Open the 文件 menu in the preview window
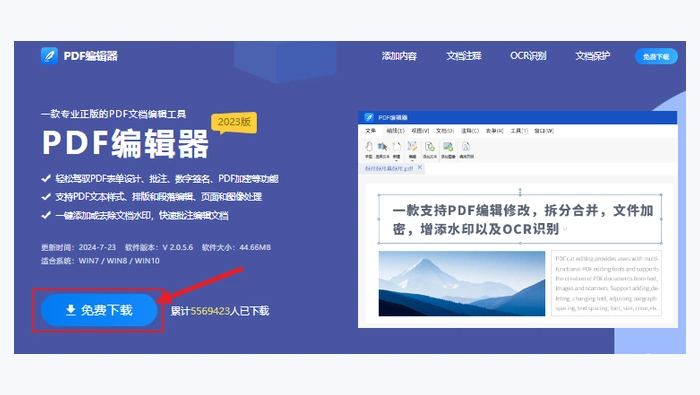 (x=371, y=131)
